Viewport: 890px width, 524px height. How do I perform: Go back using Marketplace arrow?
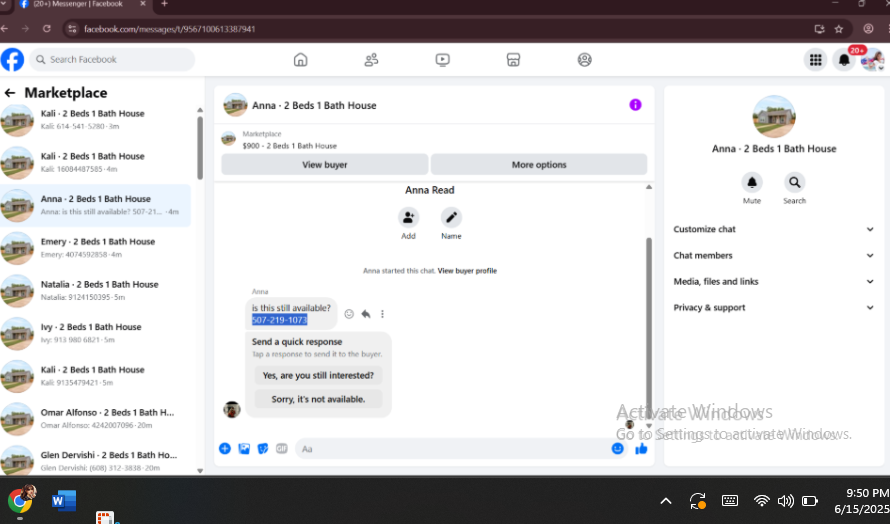coord(10,93)
